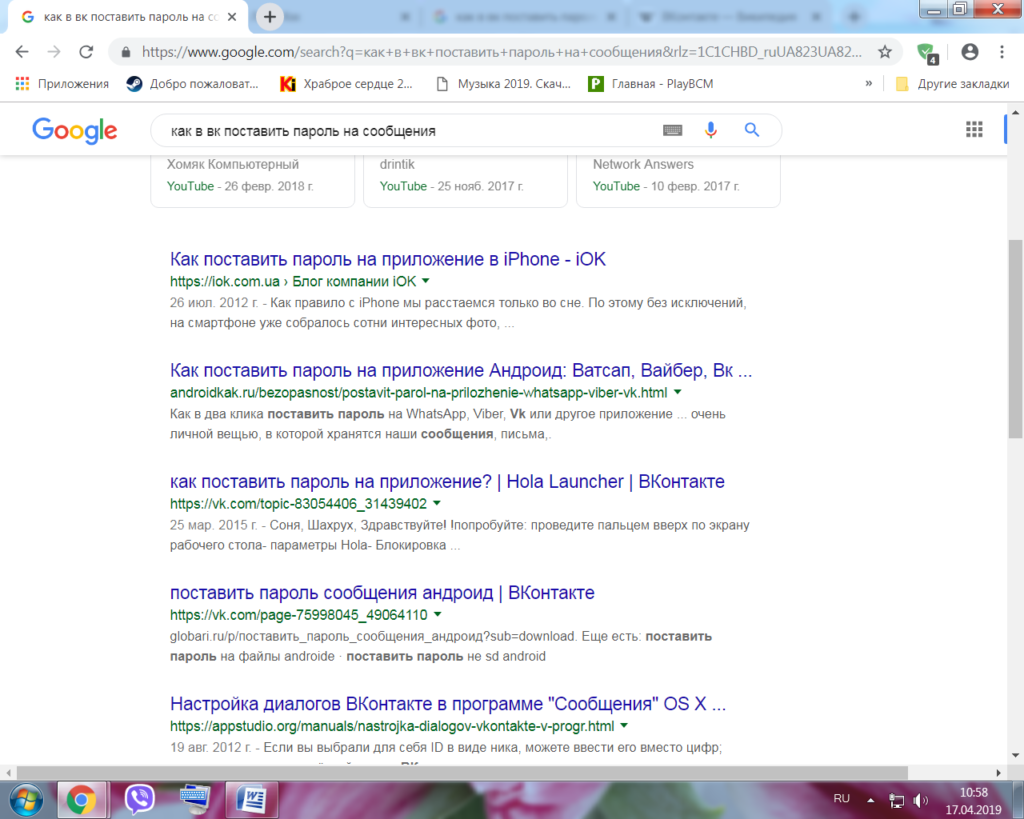Screen dimensions: 1024x819
Task: Expand options arrow next to vk.com/topic-83054406 URL
Action: 437,503
